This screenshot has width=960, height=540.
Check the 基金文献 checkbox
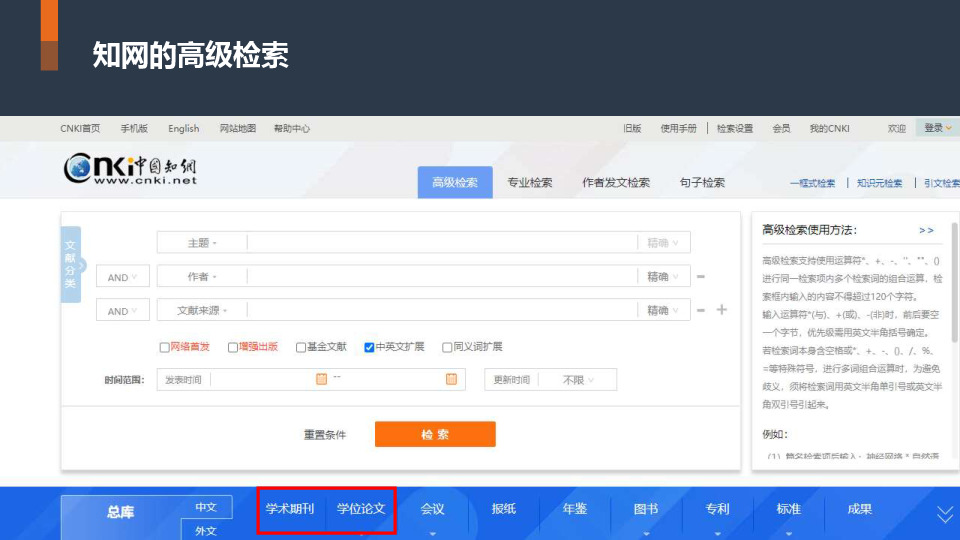pyautogui.click(x=301, y=347)
